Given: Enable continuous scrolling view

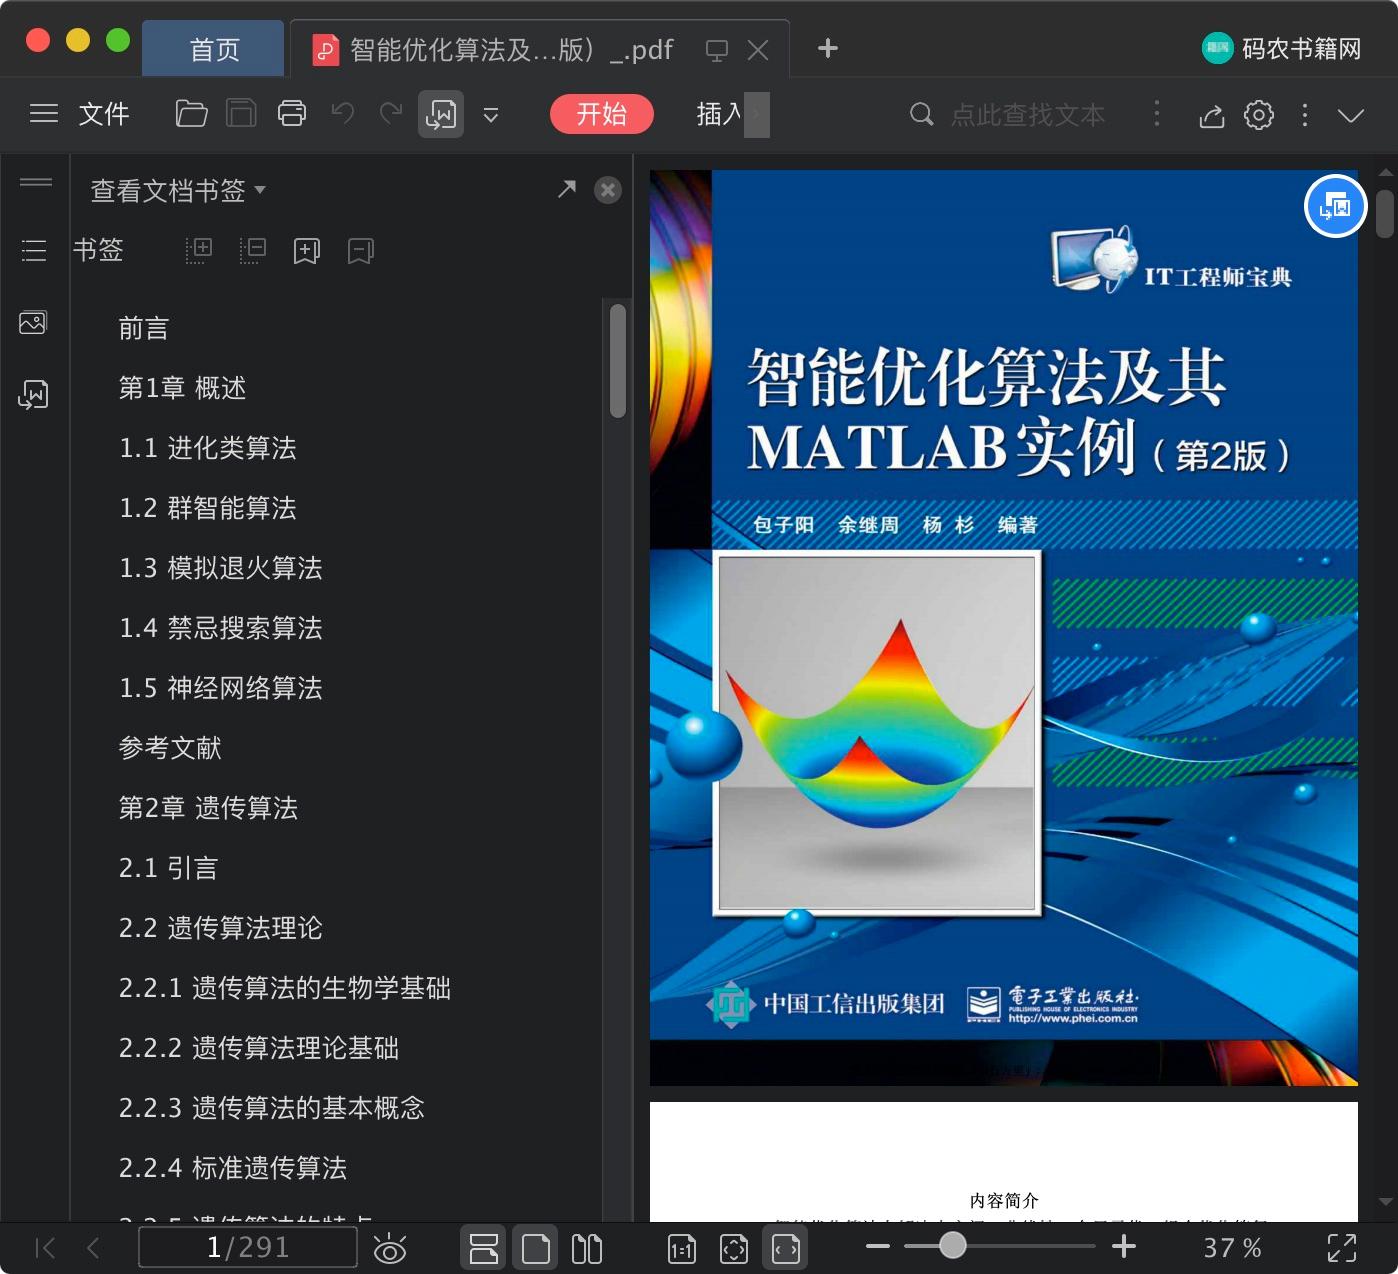Looking at the screenshot, I should [484, 1248].
